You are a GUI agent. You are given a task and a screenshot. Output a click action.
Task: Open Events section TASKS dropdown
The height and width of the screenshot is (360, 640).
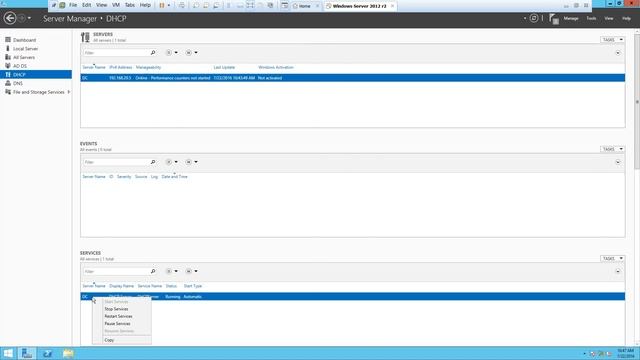[612, 149]
